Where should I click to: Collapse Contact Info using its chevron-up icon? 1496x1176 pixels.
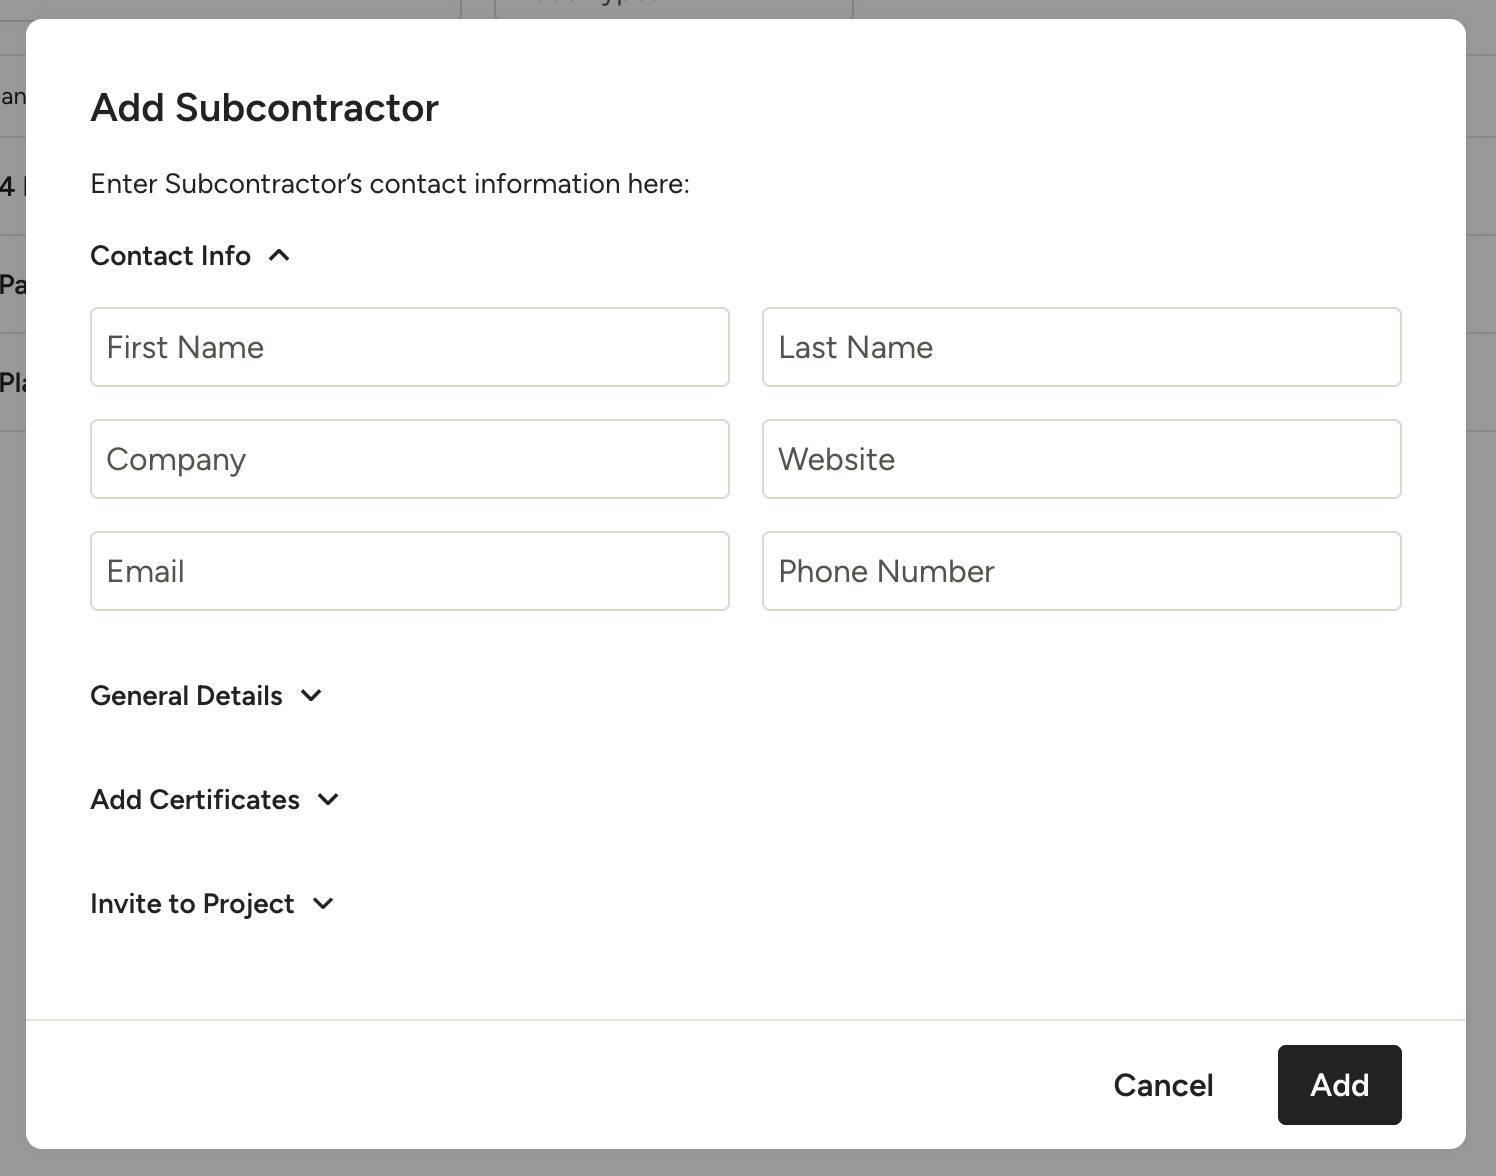tap(279, 256)
